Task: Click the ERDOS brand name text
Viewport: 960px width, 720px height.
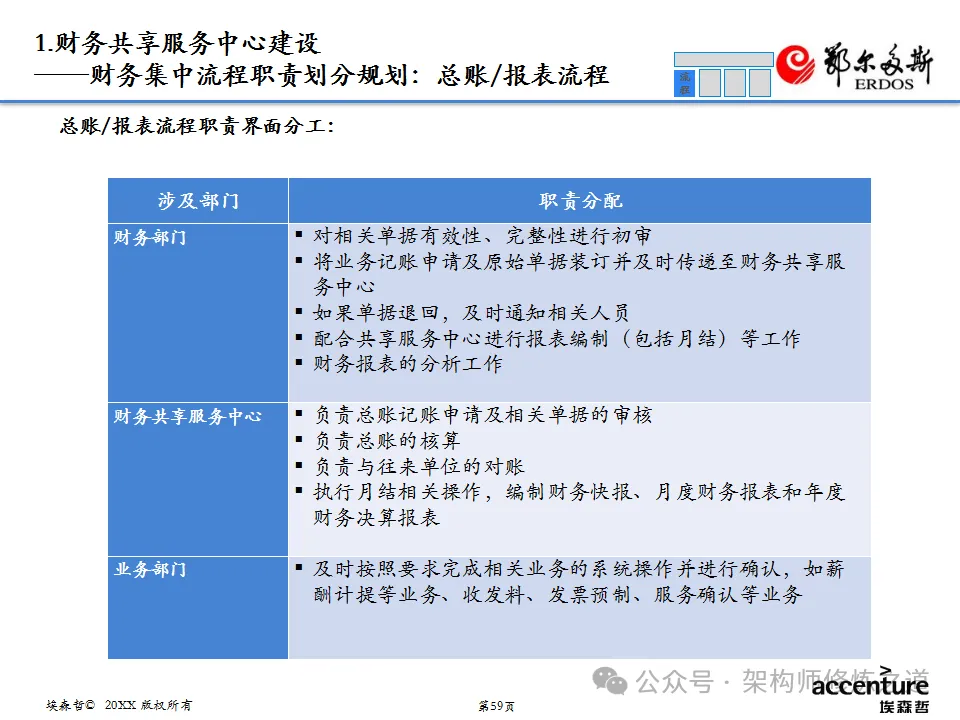Action: pyautogui.click(x=884, y=84)
